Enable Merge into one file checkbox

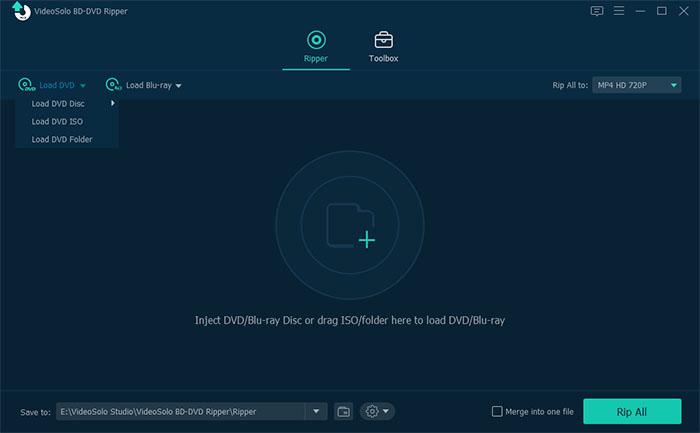(497, 411)
